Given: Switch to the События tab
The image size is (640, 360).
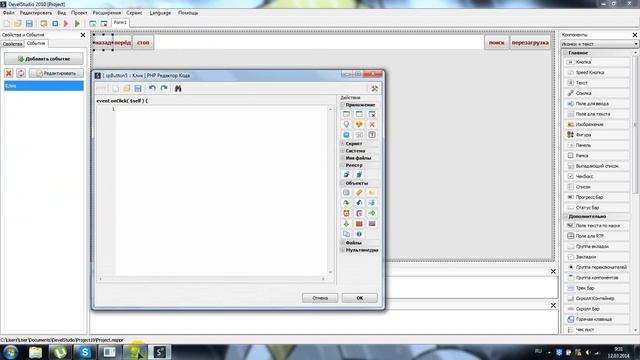Looking at the screenshot, I should click(36, 43).
